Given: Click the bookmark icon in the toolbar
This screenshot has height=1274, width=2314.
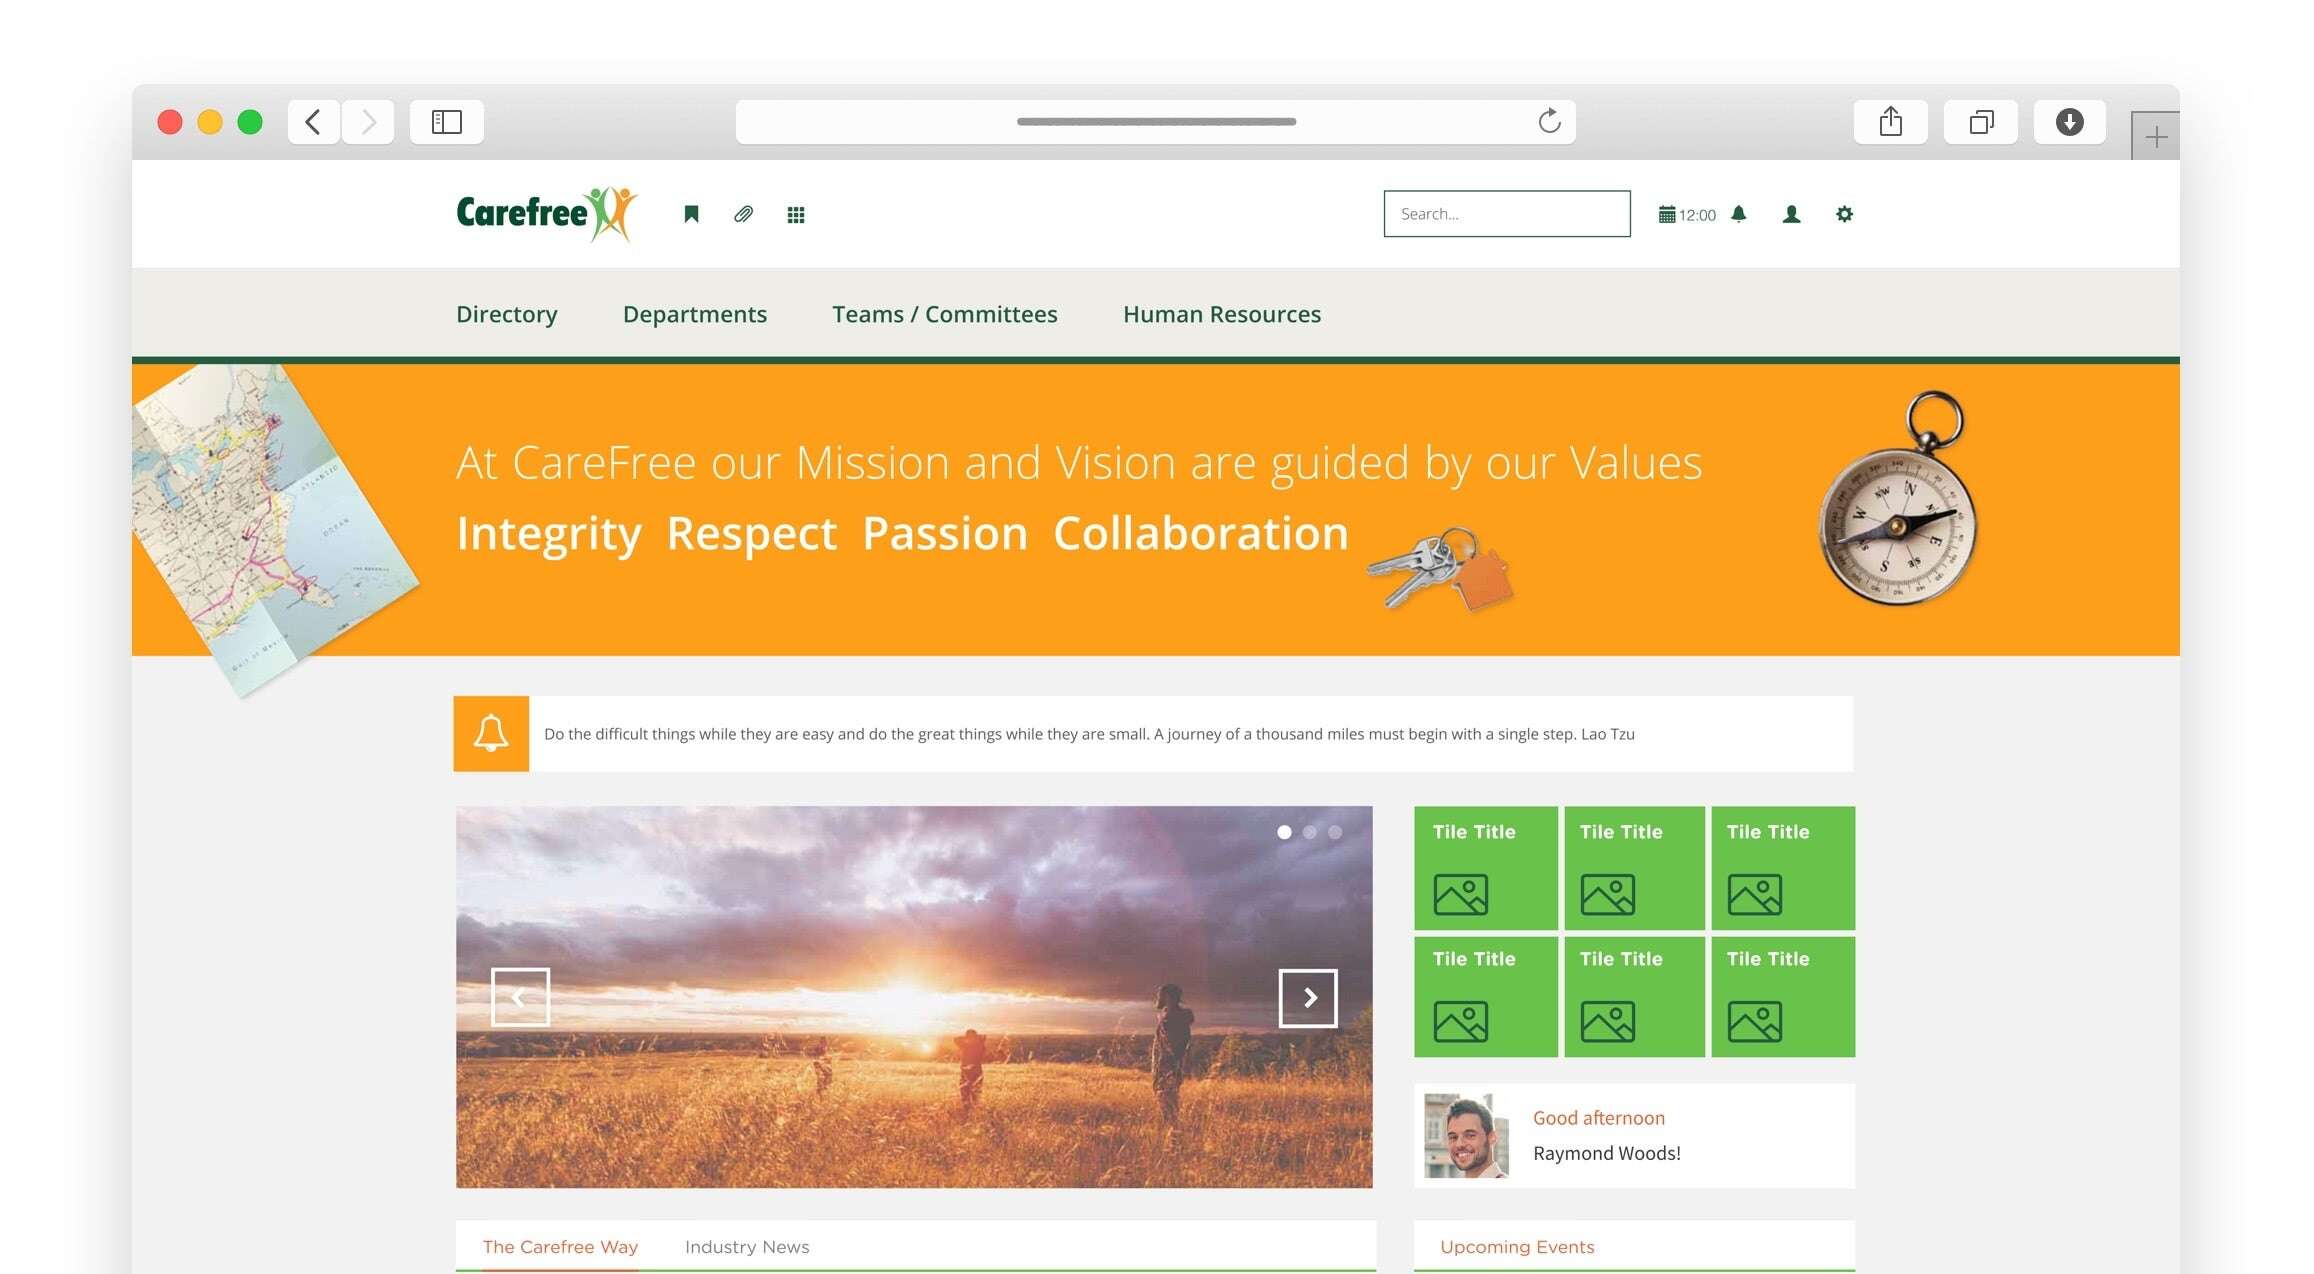Looking at the screenshot, I should coord(692,213).
